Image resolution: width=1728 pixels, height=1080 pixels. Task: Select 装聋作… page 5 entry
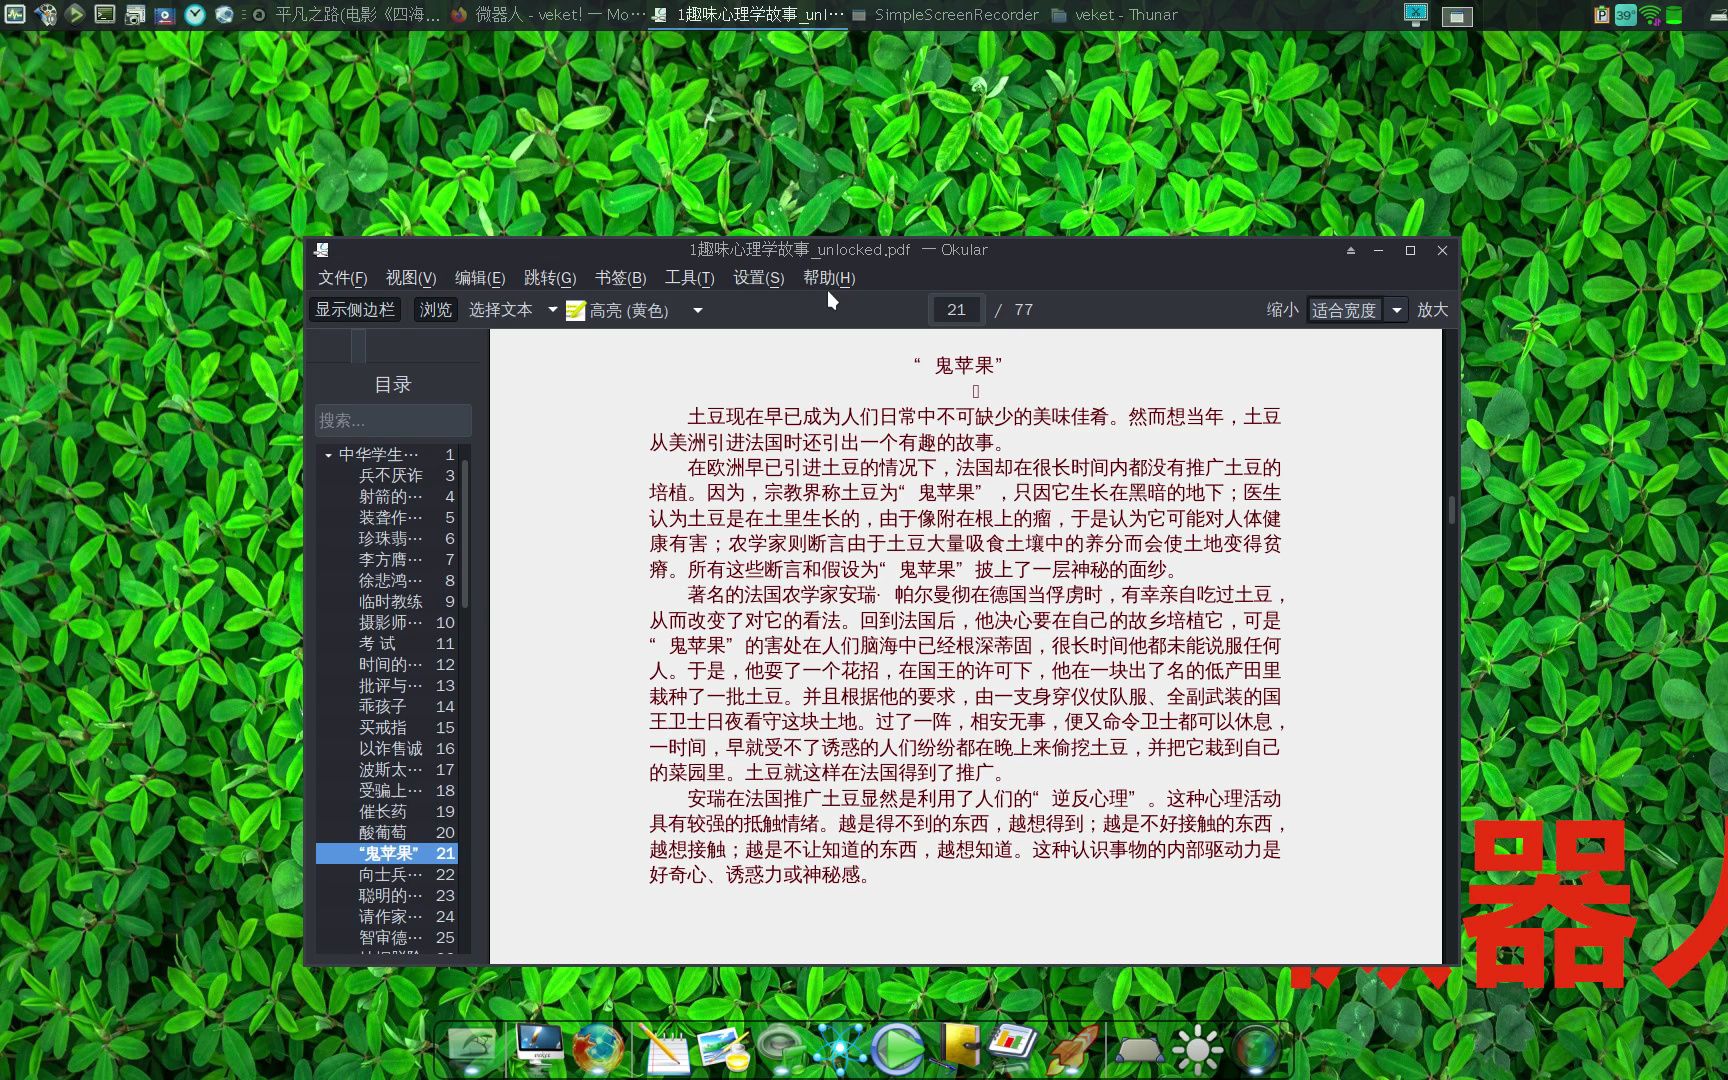tap(387, 518)
